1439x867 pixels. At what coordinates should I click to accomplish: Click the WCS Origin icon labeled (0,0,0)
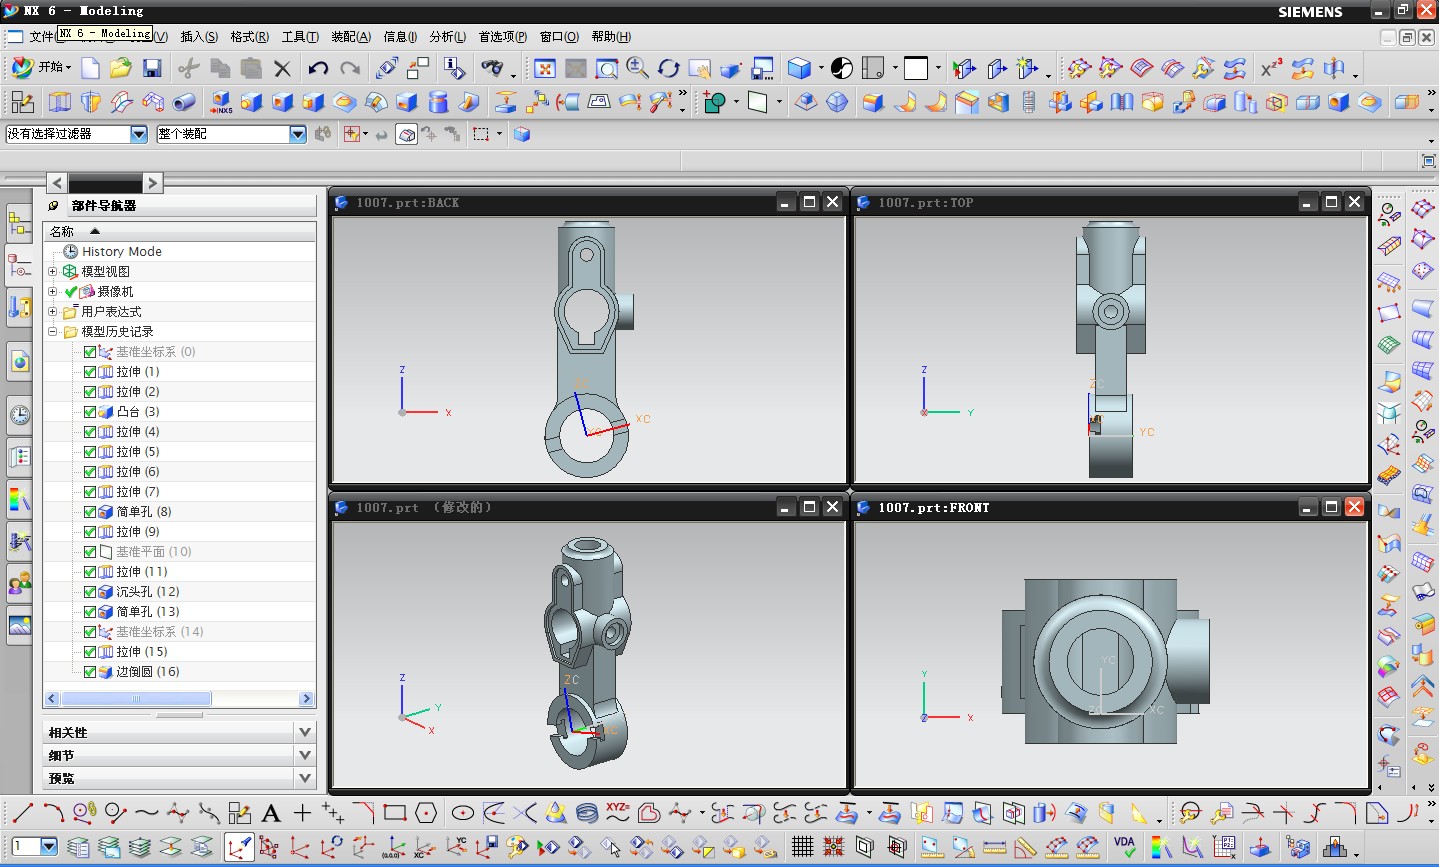point(395,848)
